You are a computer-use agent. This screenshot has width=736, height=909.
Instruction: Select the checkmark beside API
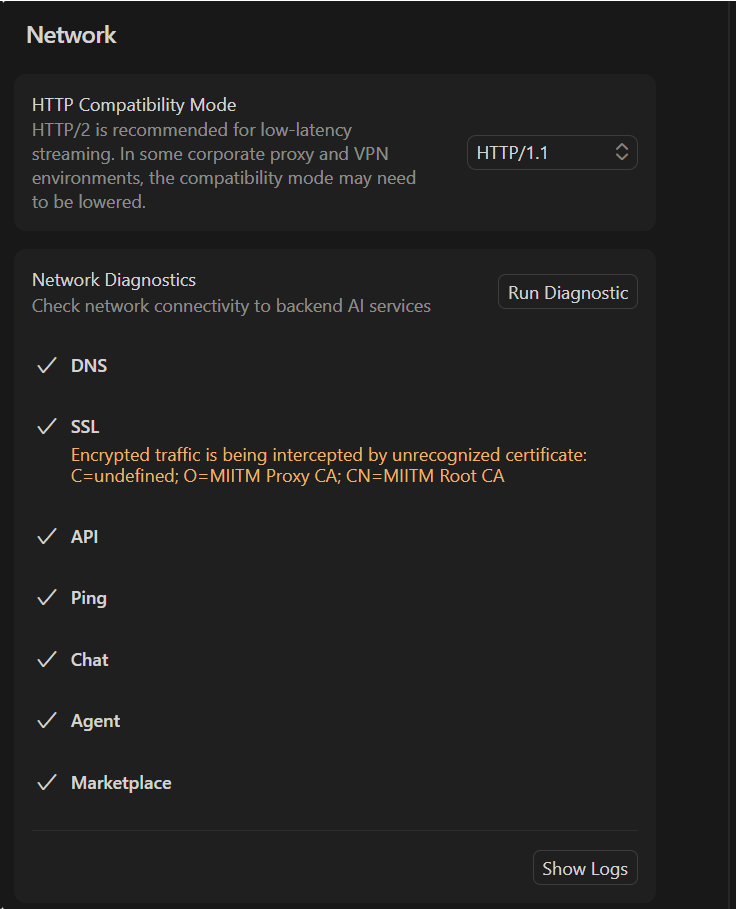tap(46, 537)
